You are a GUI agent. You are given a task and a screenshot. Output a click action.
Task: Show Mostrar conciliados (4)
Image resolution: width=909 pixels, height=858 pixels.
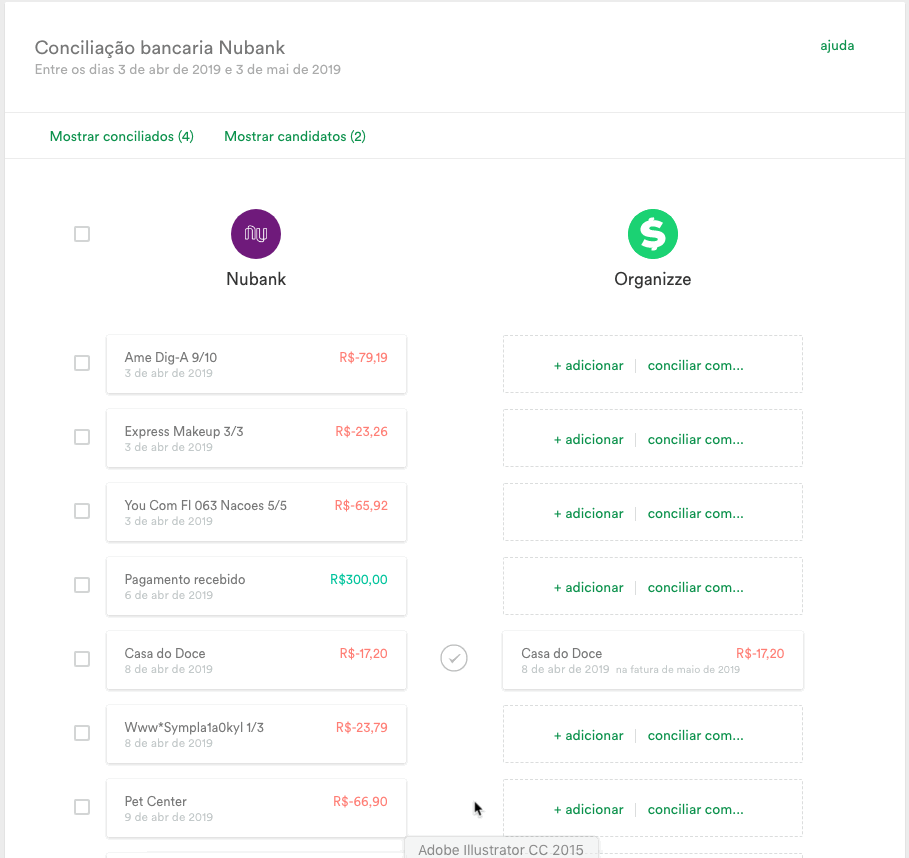click(x=122, y=136)
